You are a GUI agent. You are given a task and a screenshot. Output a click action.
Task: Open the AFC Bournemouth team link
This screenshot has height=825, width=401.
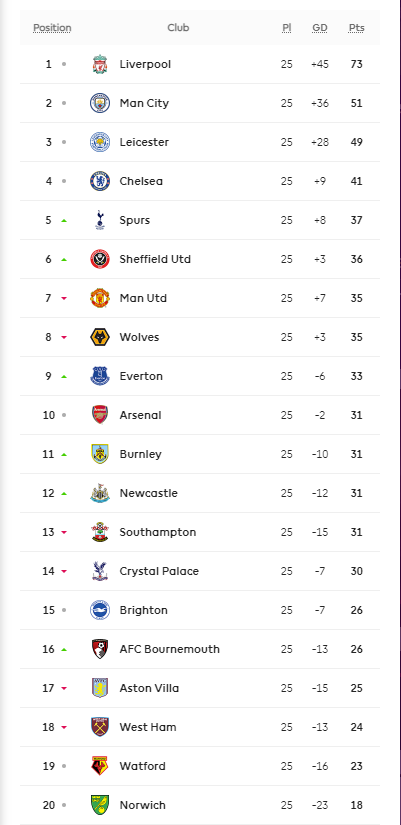[169, 649]
